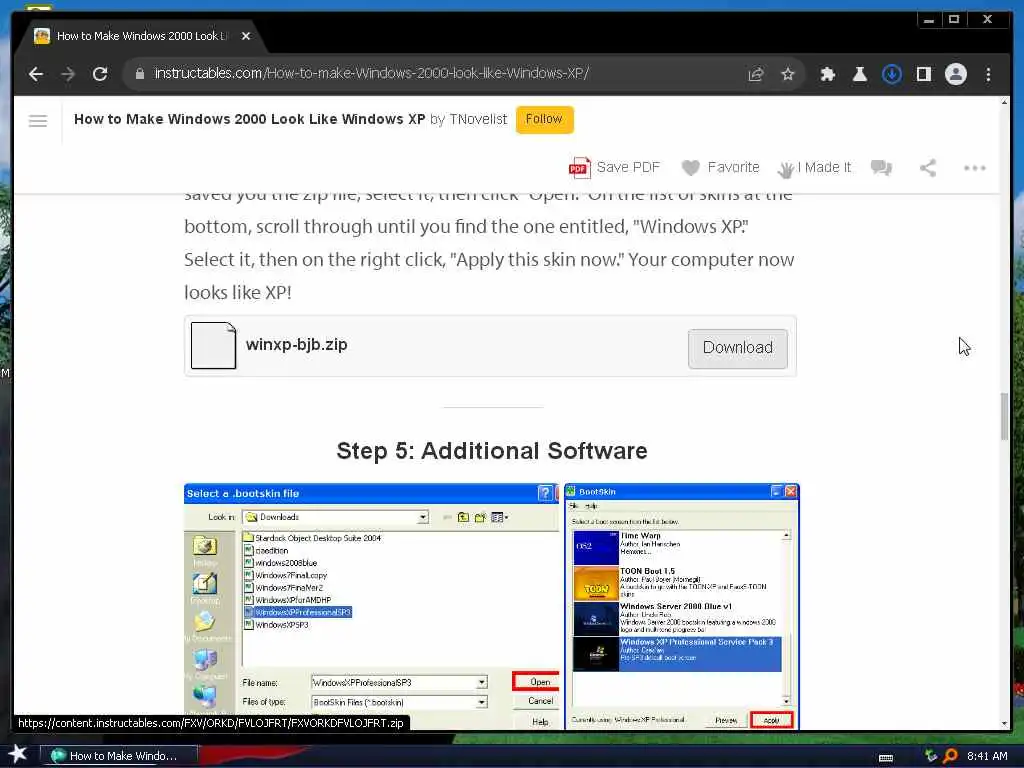This screenshot has width=1024, height=768.
Task: Open the browser three-dot menu
Action: [x=988, y=74]
